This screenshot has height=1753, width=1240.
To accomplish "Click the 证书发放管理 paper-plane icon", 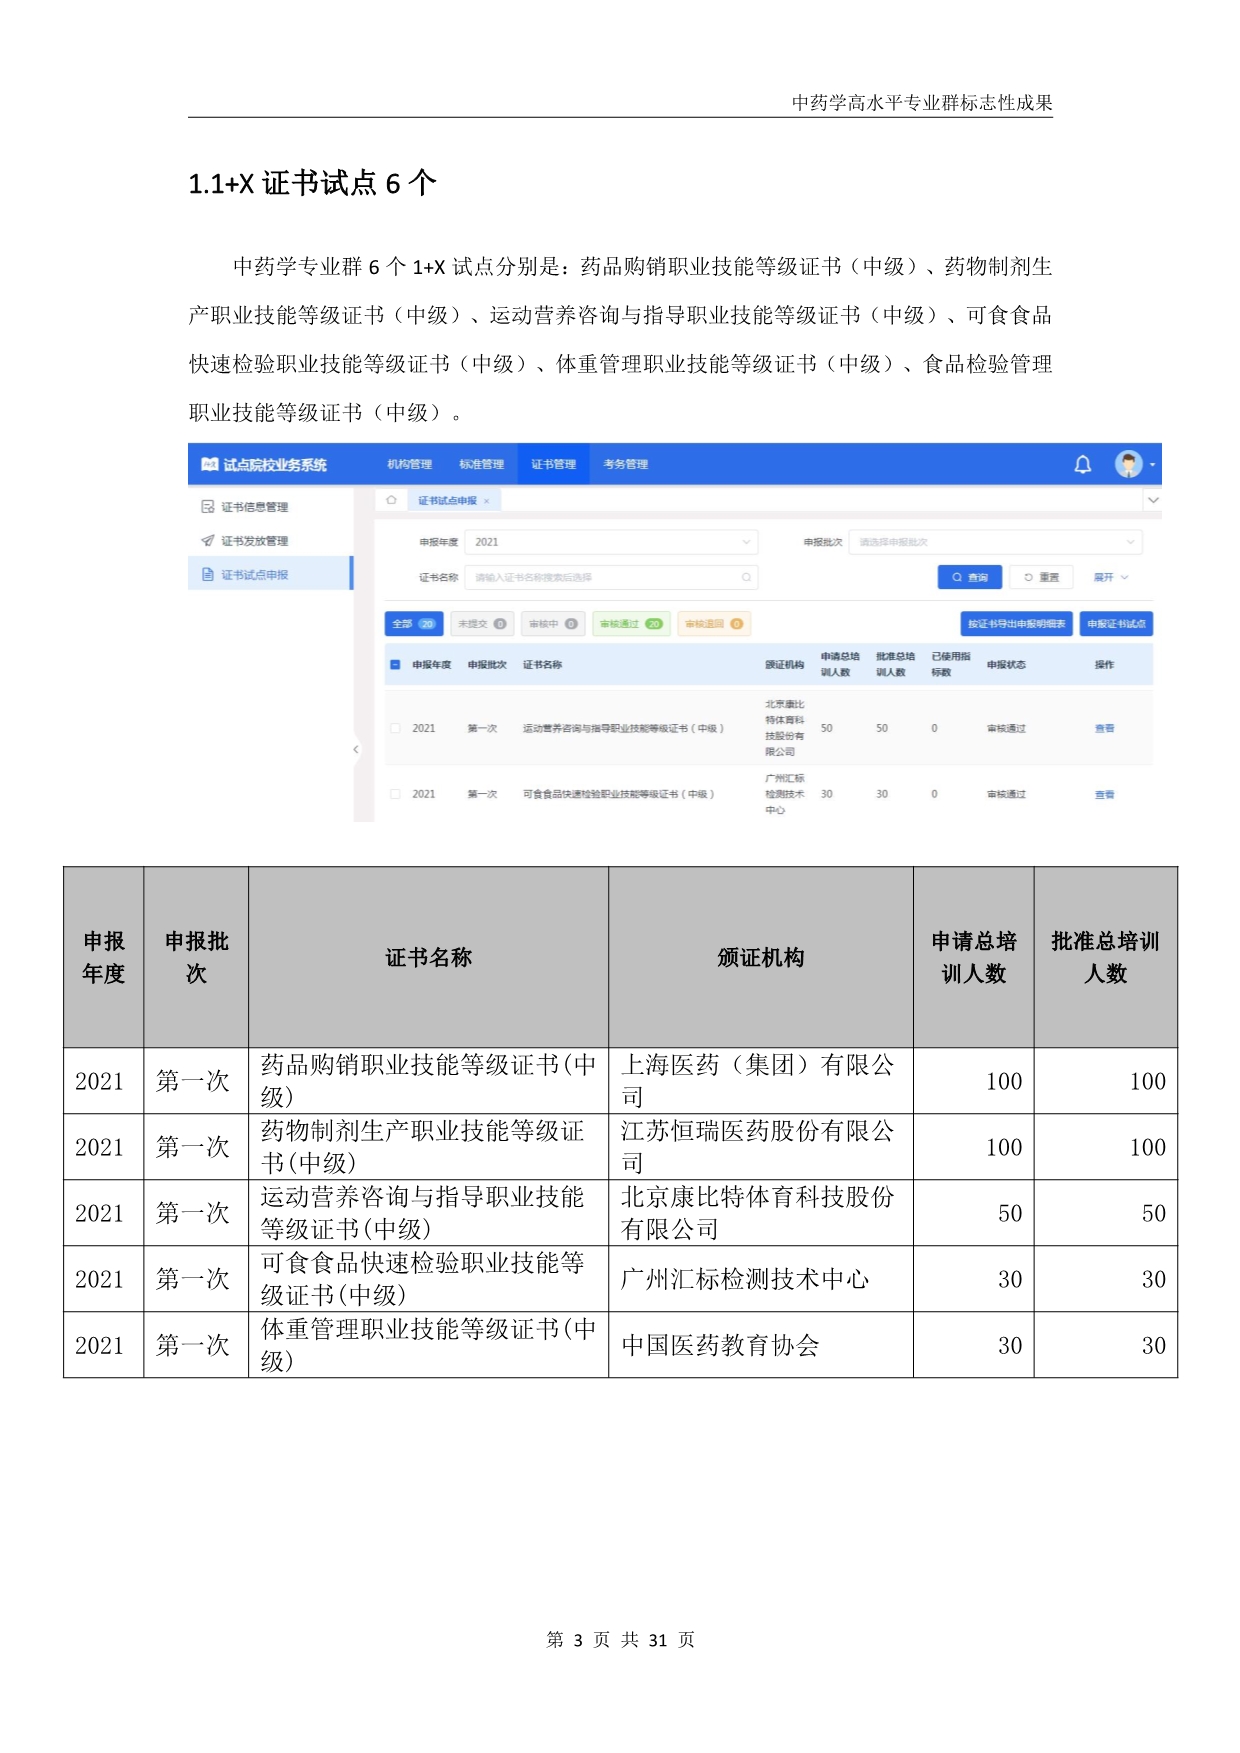I will coord(207,541).
